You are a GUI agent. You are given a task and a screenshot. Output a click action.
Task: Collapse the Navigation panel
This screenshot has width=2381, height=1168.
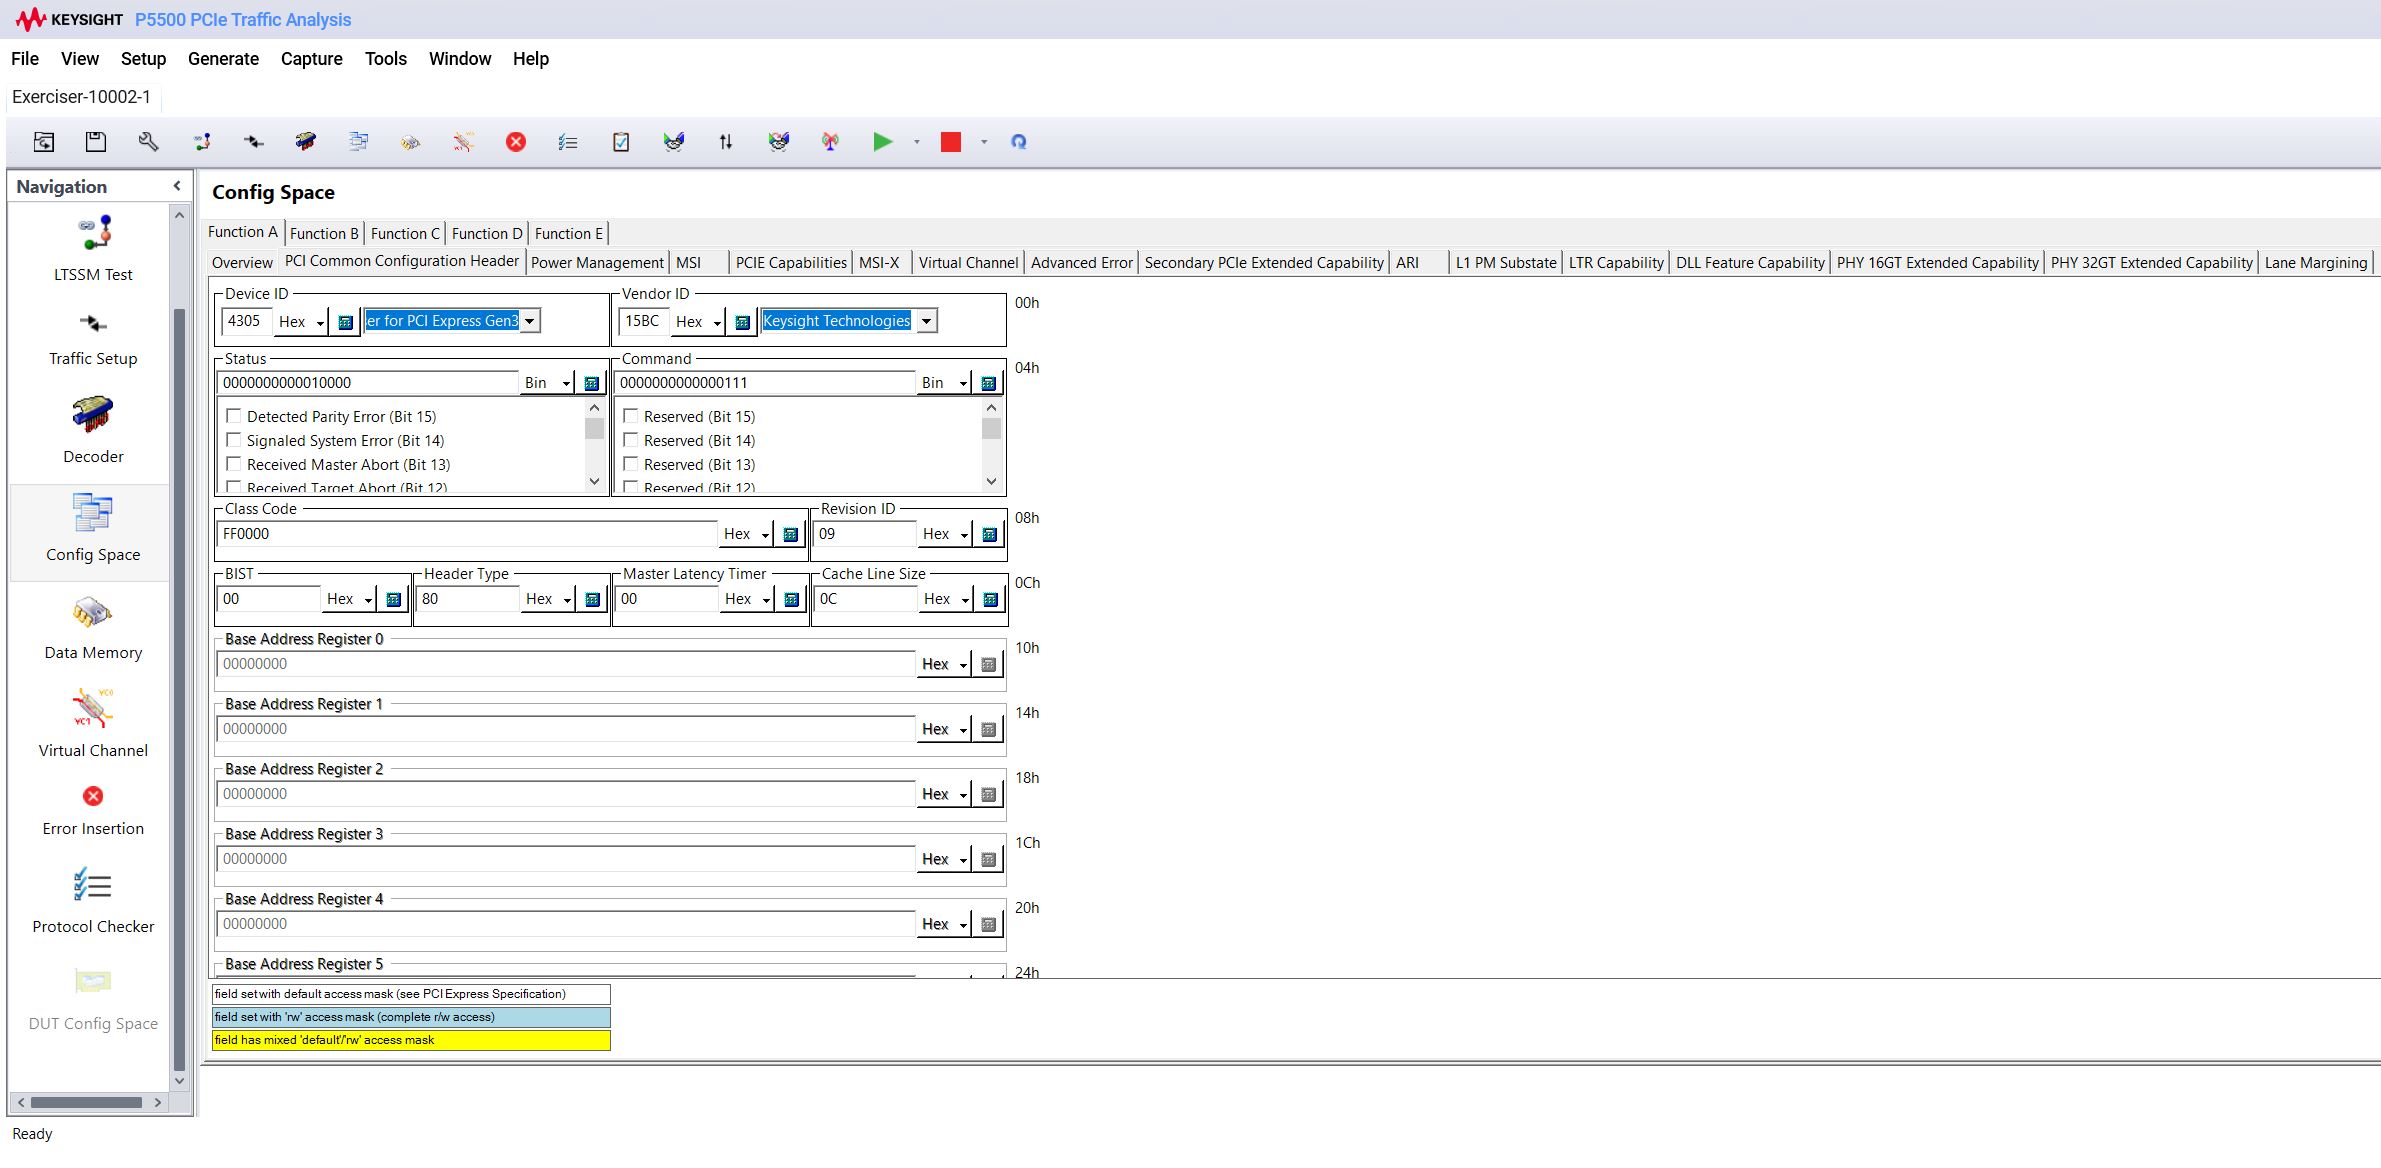click(x=177, y=186)
